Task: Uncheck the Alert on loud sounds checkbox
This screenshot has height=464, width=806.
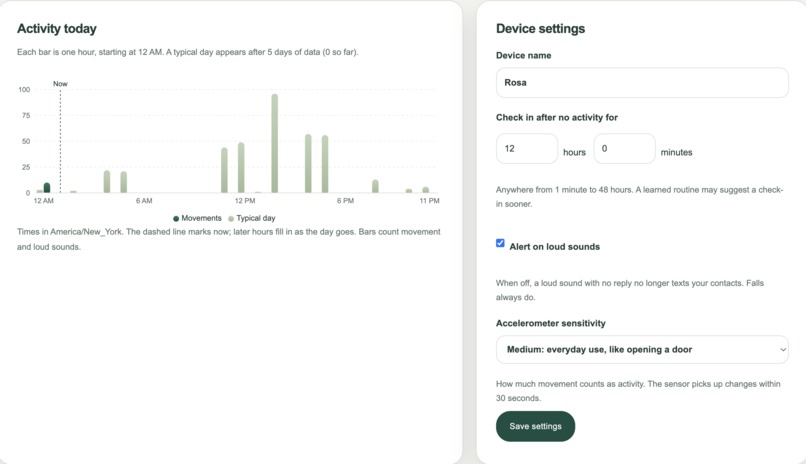Action: point(500,243)
